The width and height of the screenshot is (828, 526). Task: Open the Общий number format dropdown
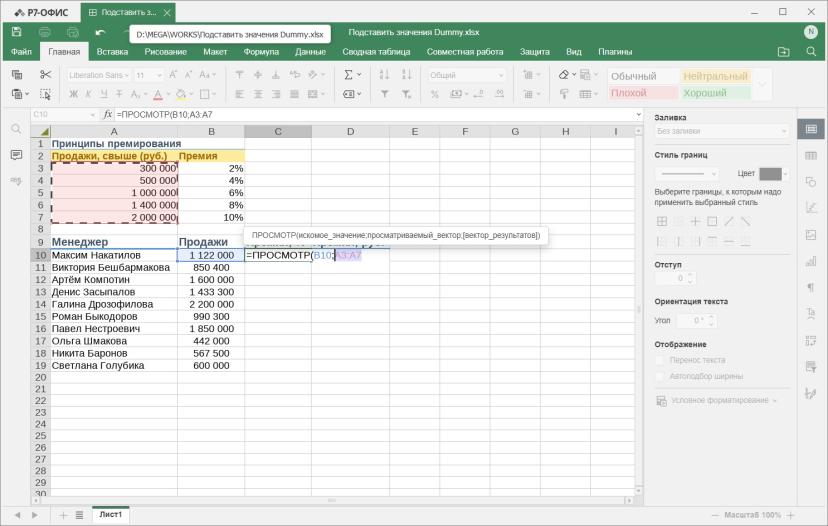click(466, 75)
